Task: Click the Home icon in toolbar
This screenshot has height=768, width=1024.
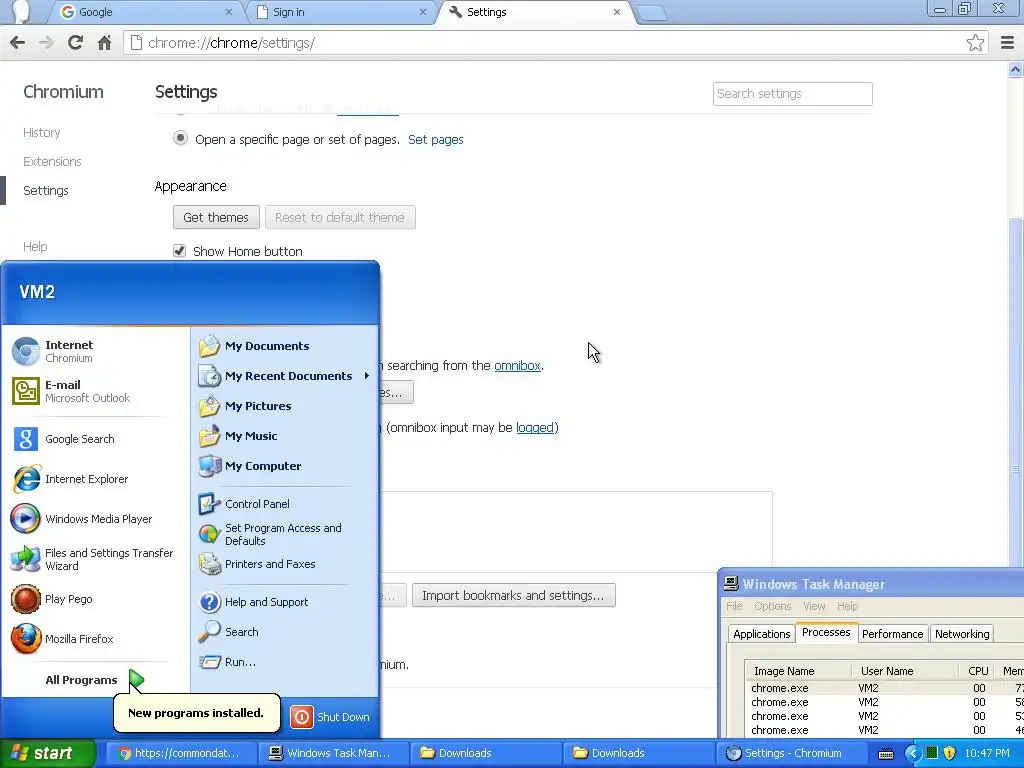Action: pos(104,43)
